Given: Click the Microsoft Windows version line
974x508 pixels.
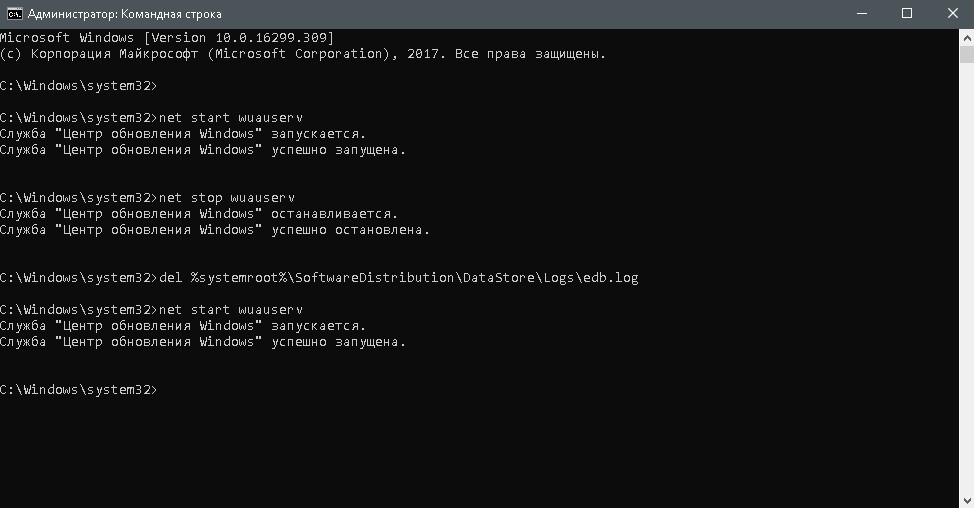Looking at the screenshot, I should coord(167,38).
